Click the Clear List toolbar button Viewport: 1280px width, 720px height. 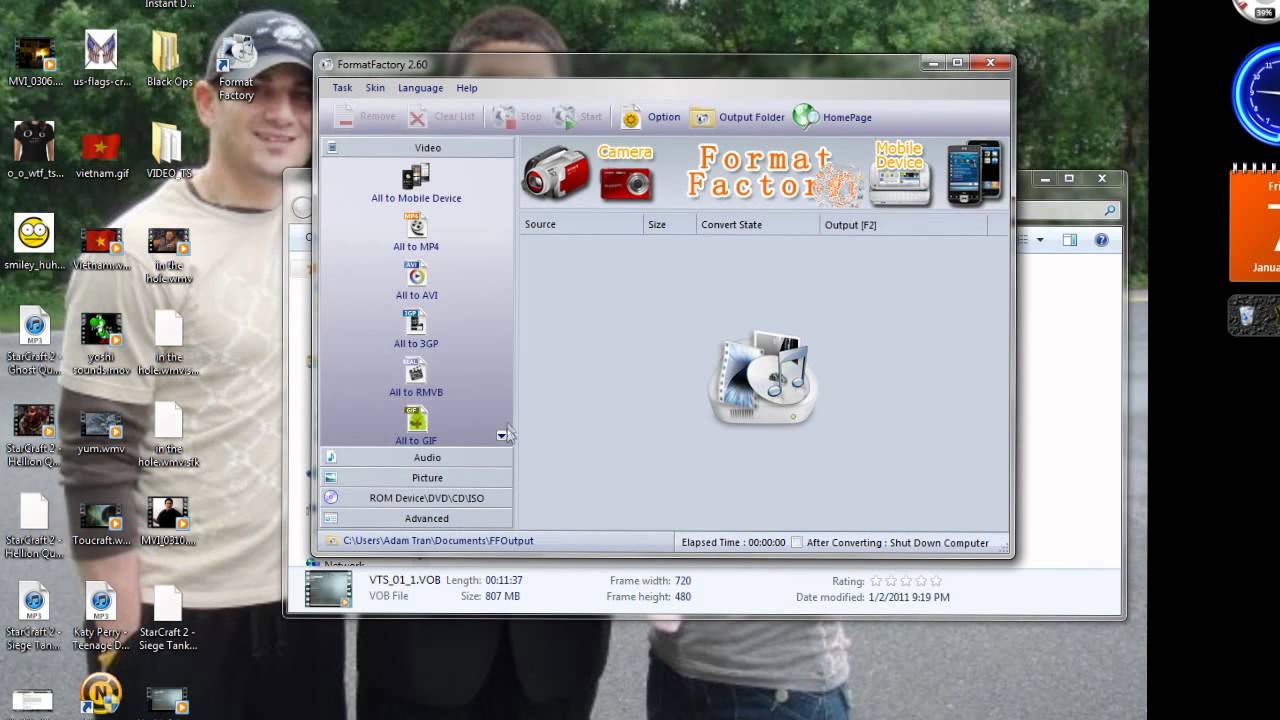[x=441, y=117]
